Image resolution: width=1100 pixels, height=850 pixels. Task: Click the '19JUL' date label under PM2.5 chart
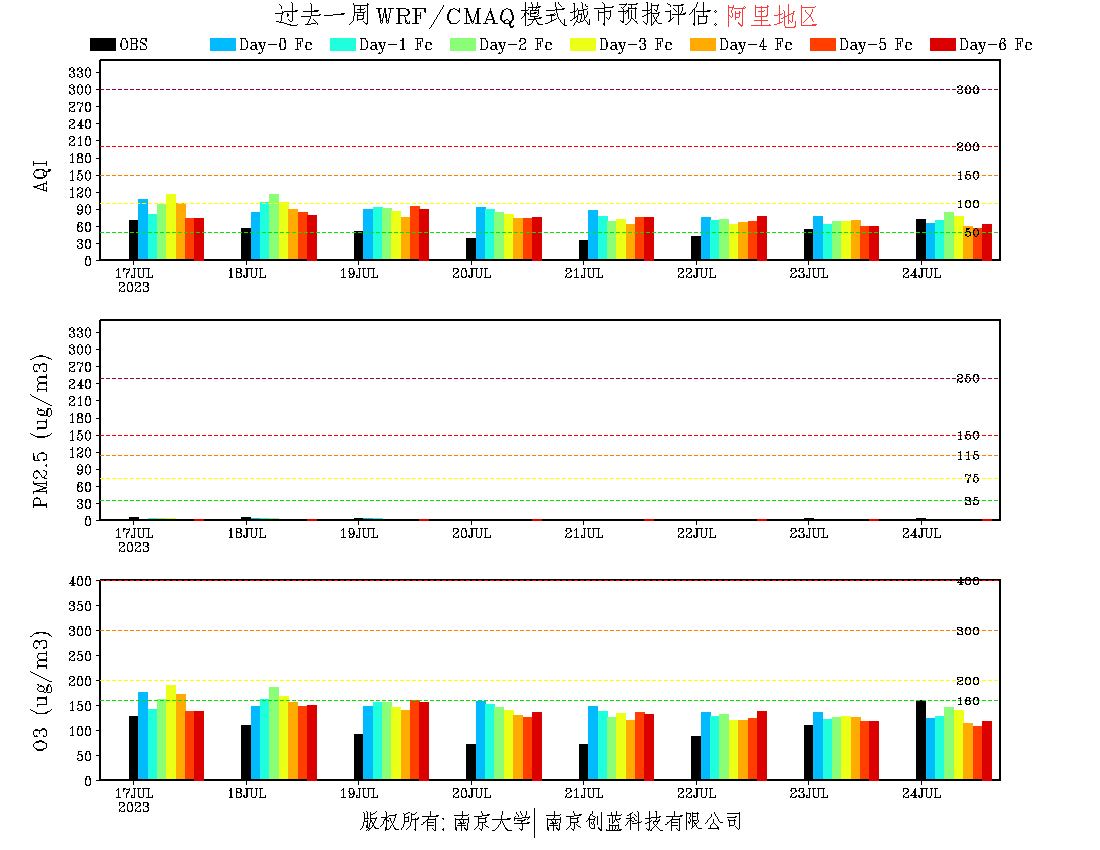[359, 534]
